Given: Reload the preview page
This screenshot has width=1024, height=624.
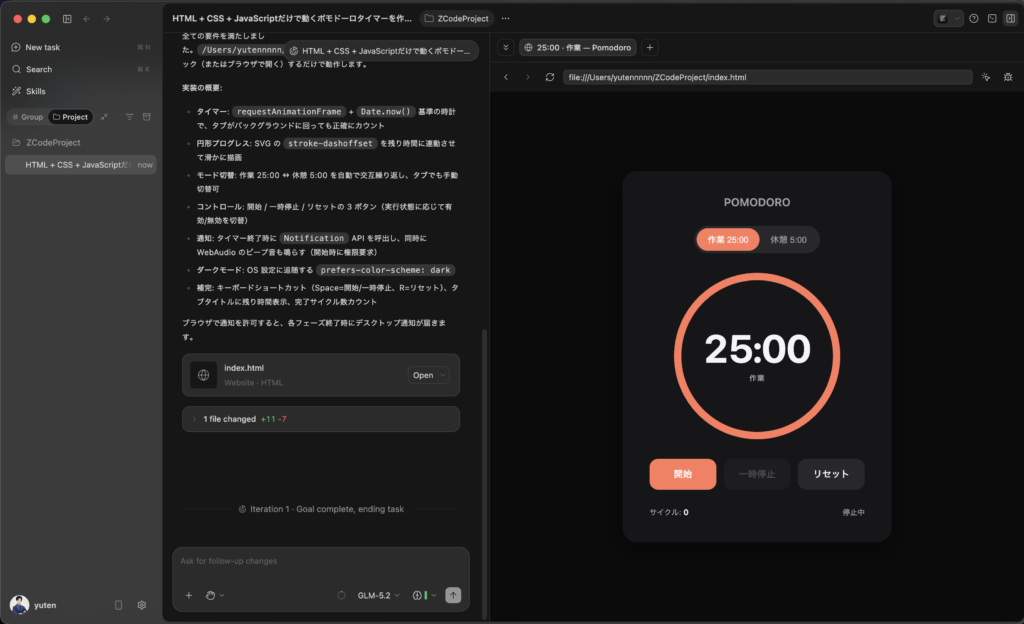Looking at the screenshot, I should tap(550, 77).
